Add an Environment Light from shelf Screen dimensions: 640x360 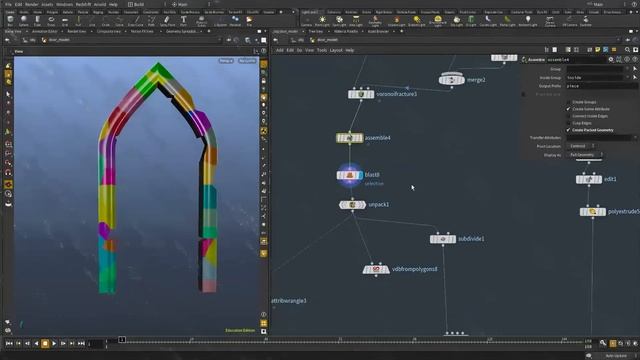pyautogui.click(x=438, y=21)
